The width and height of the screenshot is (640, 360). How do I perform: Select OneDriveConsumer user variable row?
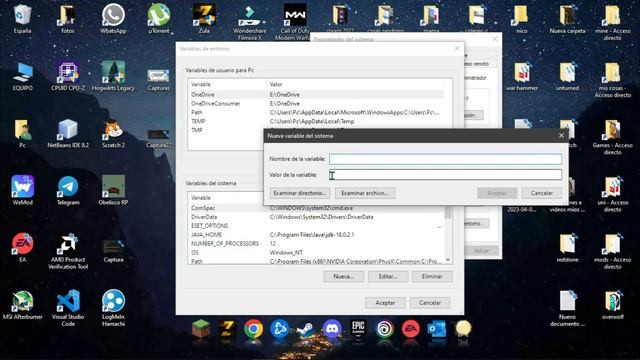(x=316, y=103)
